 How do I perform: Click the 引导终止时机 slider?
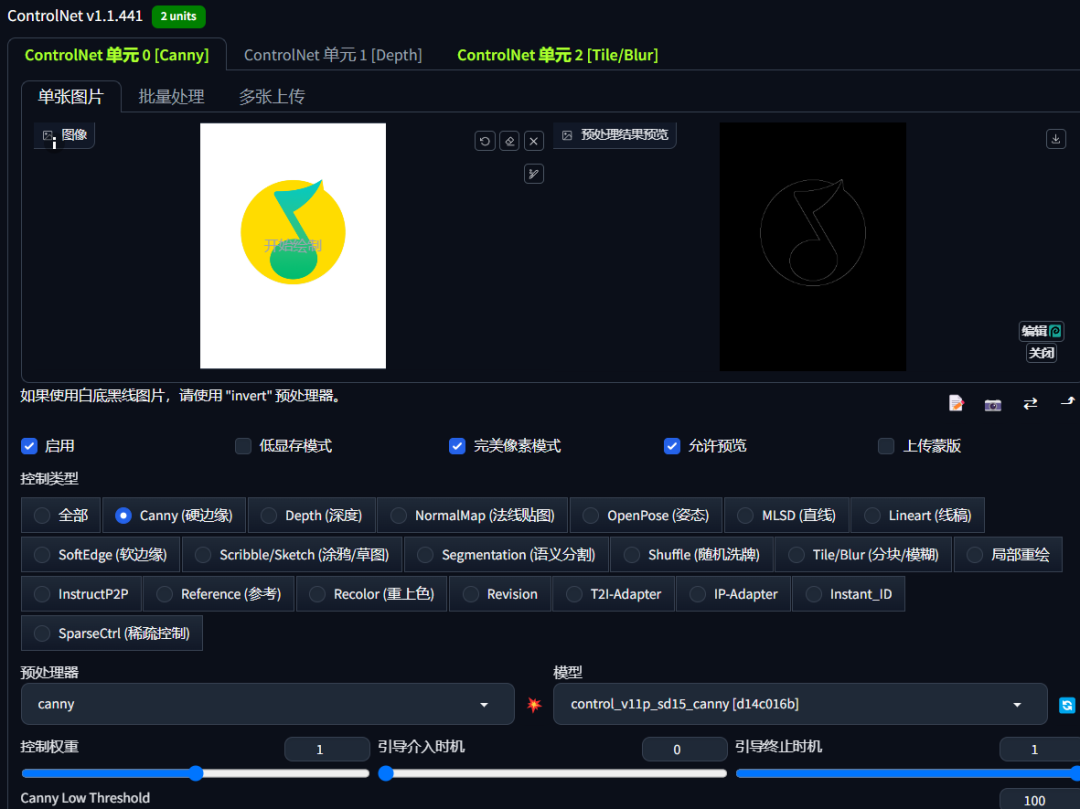[908, 773]
